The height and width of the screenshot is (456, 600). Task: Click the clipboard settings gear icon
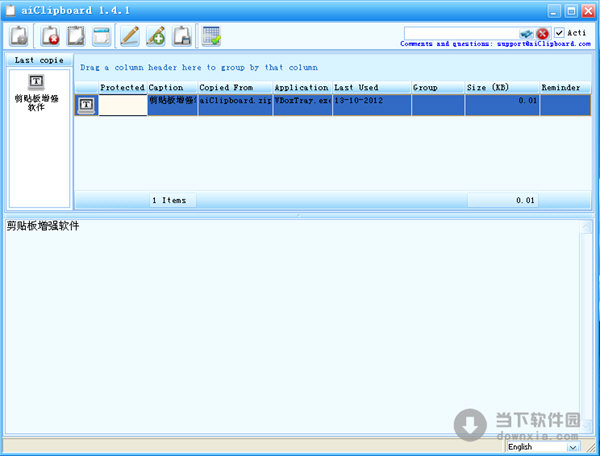19,36
